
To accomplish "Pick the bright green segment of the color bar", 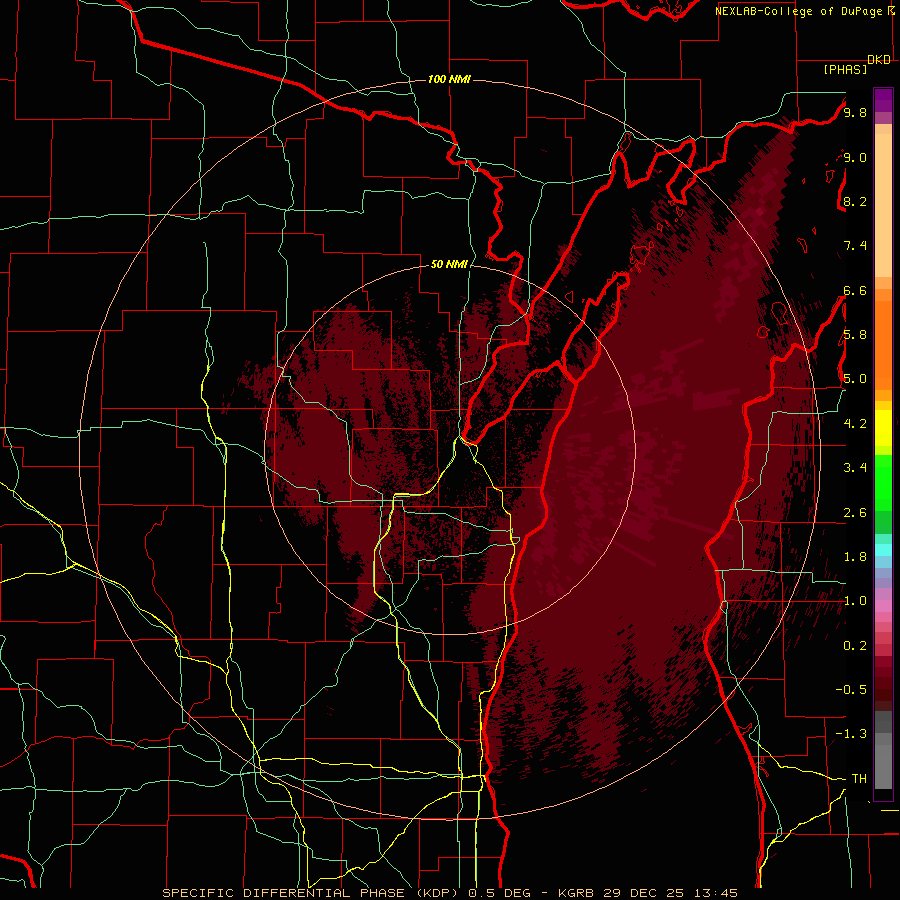I will (883, 482).
